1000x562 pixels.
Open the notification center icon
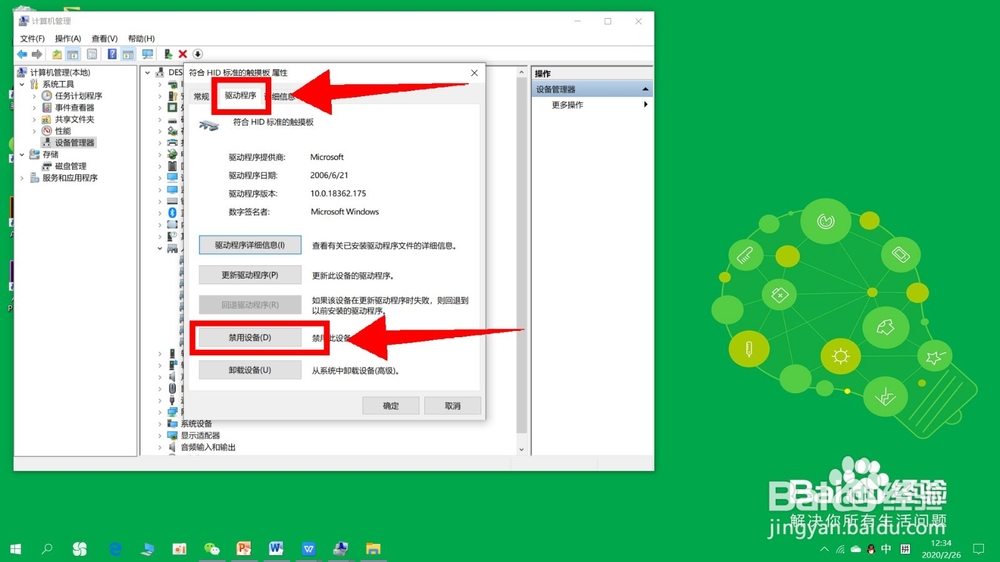click(978, 549)
